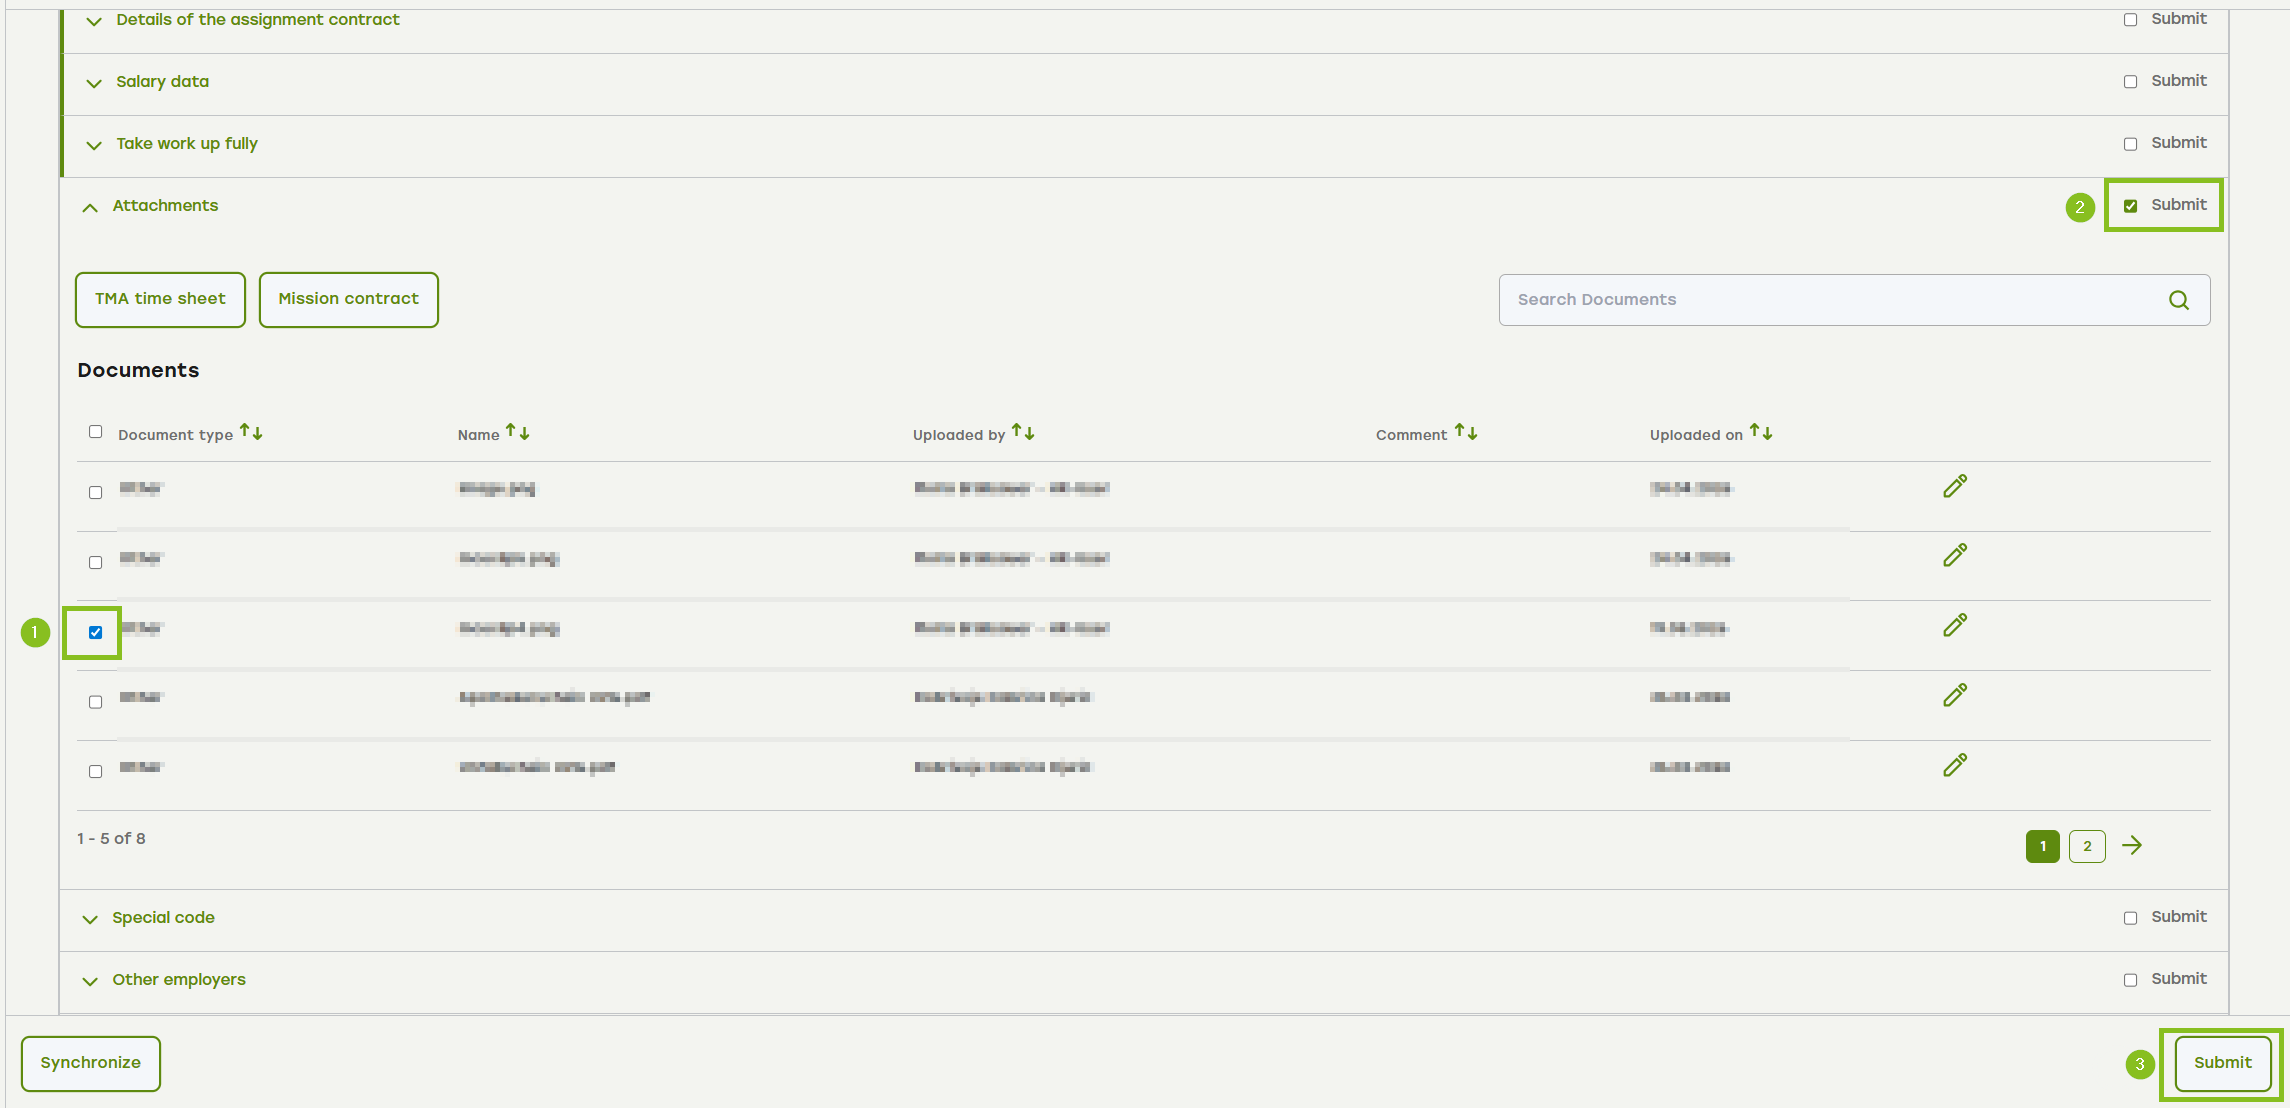Click the "1 - 5 of 8" count text
Viewport: 2290px width, 1108px height.
pyautogui.click(x=111, y=839)
